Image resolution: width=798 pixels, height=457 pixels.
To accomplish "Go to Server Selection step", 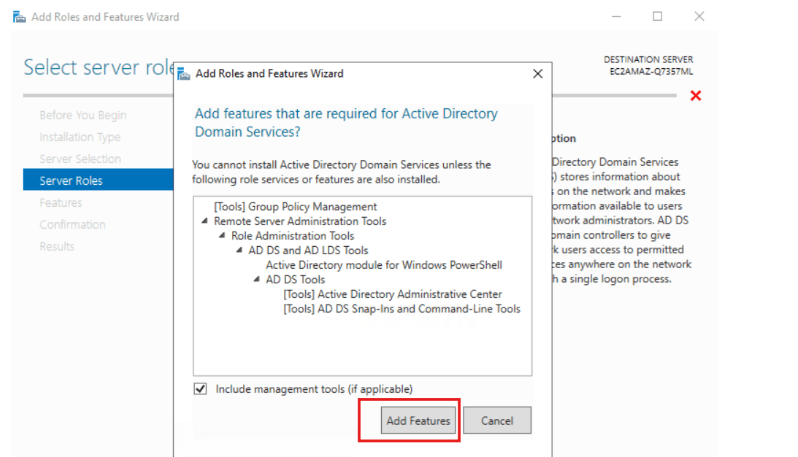I will (80, 159).
